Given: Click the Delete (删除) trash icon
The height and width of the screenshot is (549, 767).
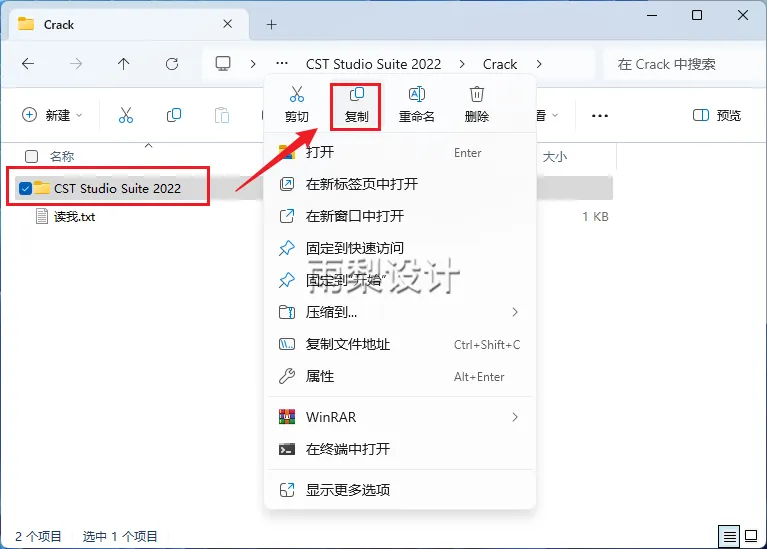Looking at the screenshot, I should click(x=476, y=94).
